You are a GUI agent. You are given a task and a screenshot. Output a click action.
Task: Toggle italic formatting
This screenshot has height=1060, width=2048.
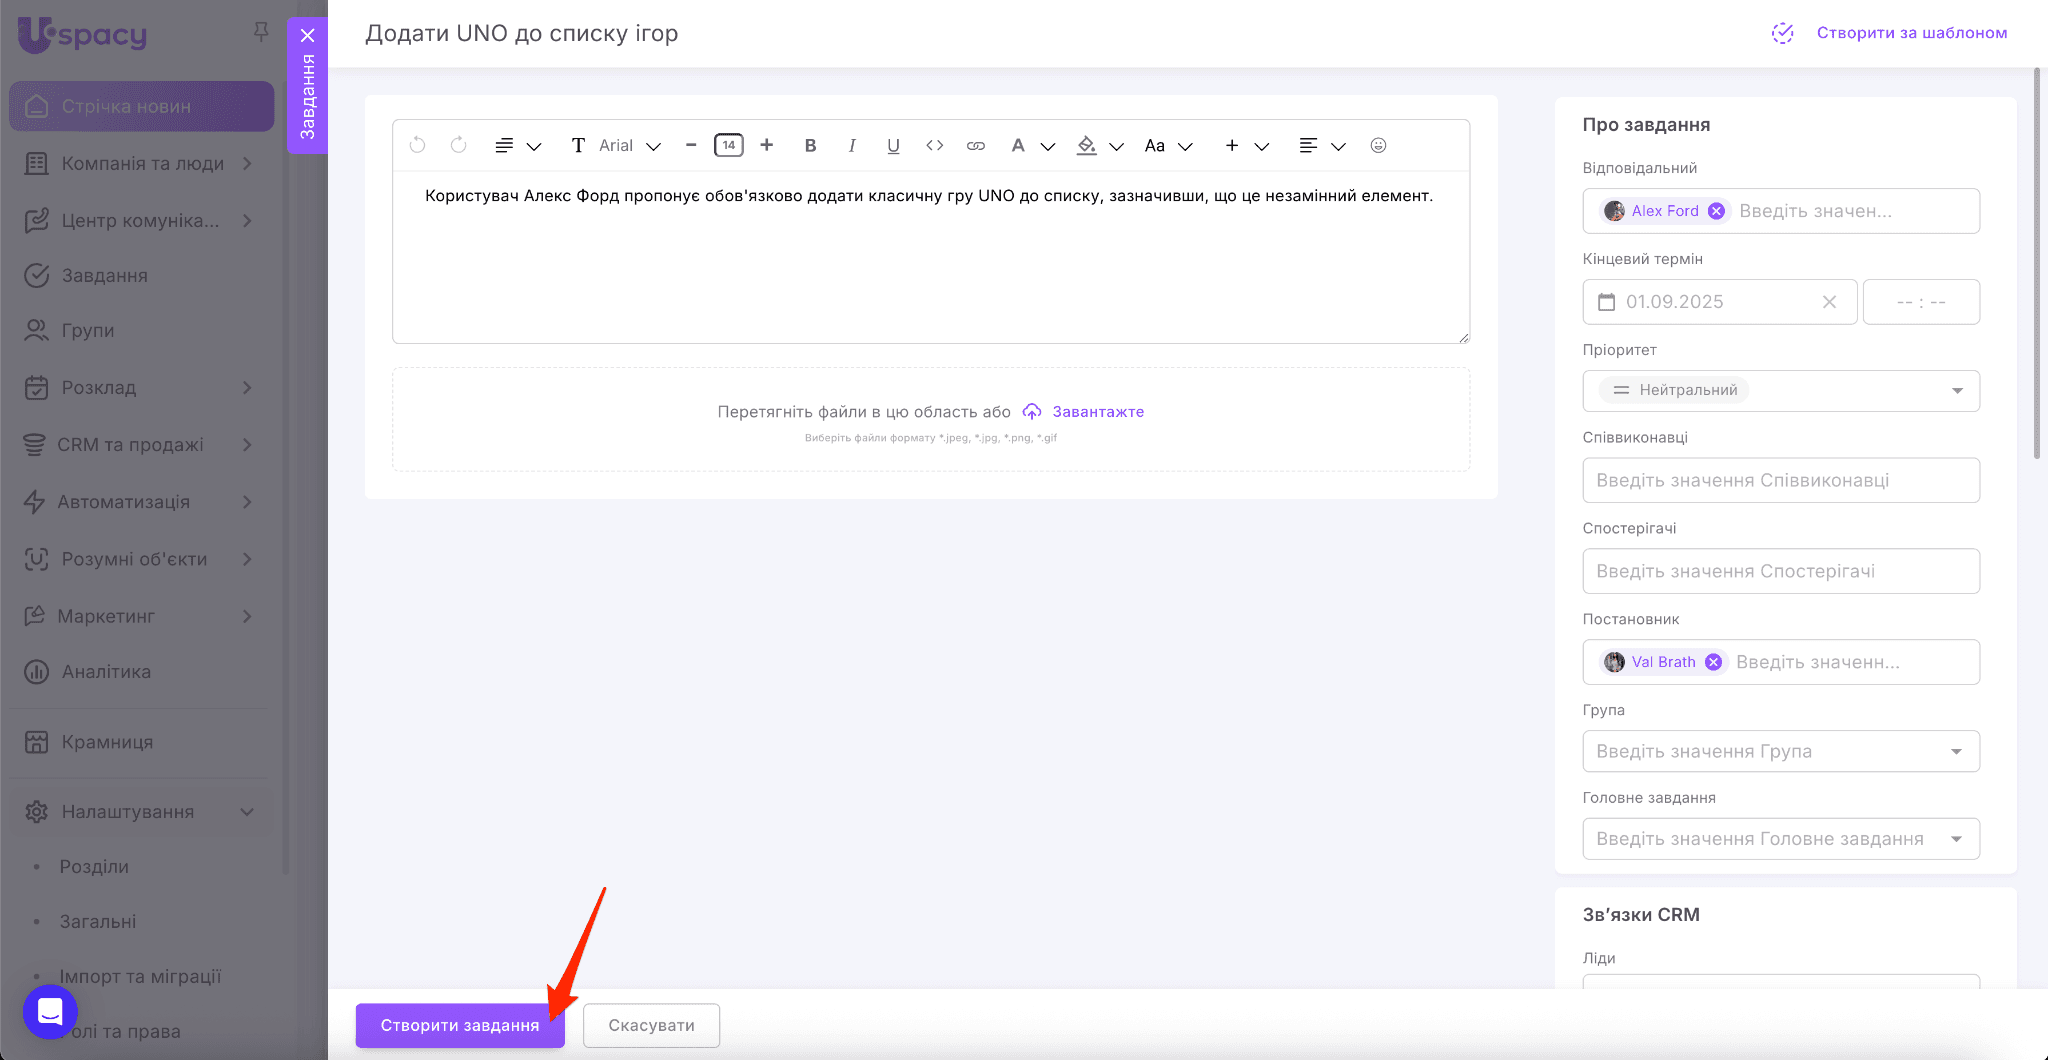(852, 145)
